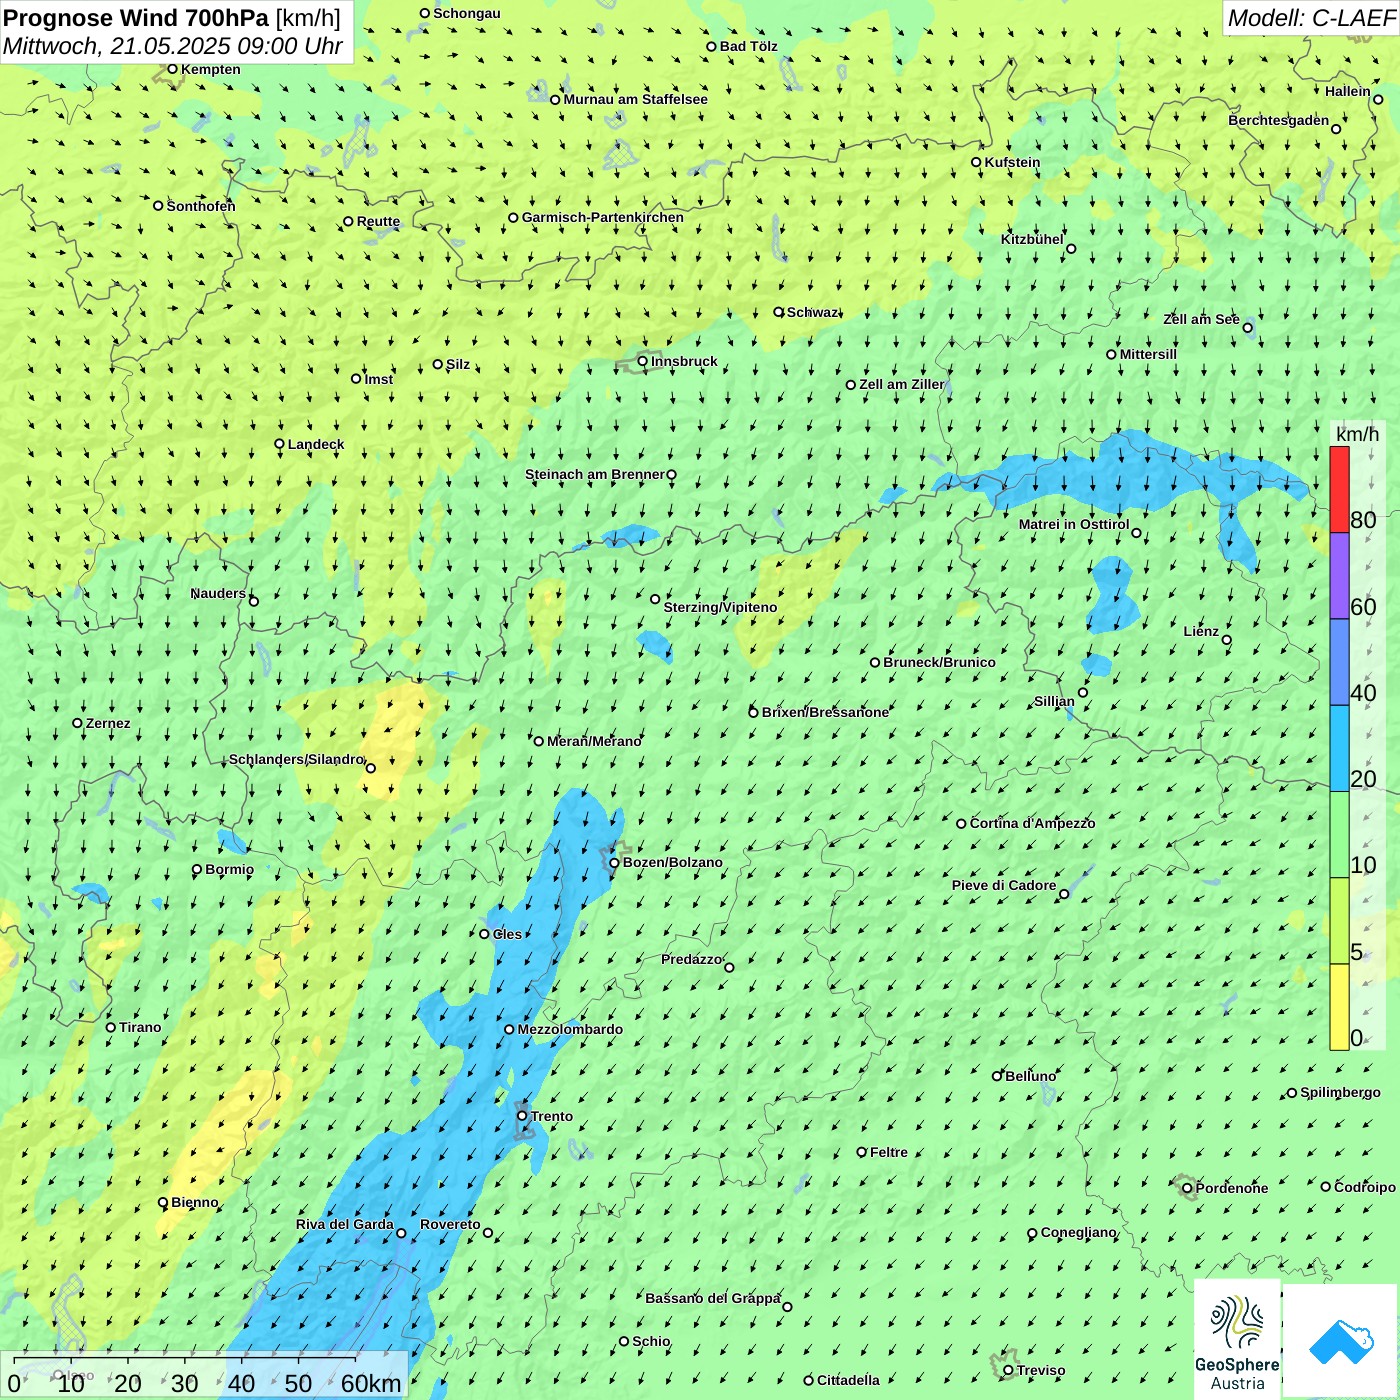The height and width of the screenshot is (1400, 1400).
Task: Click the blue cloud logo icon
Action: pos(1341,1342)
